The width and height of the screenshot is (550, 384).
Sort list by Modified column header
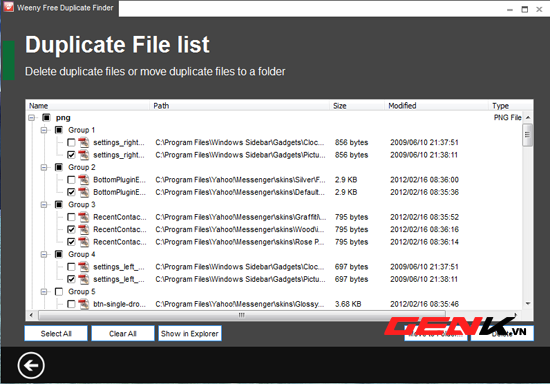pos(436,106)
